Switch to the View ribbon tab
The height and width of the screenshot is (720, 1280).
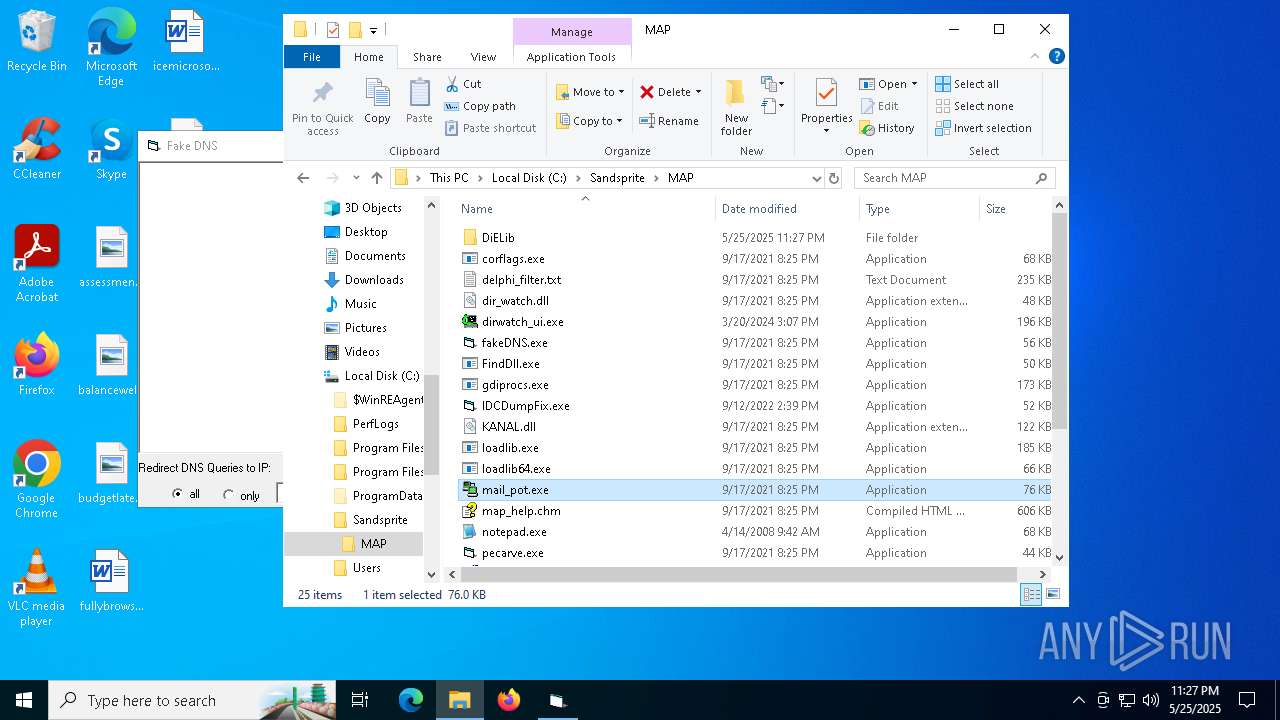(x=483, y=57)
